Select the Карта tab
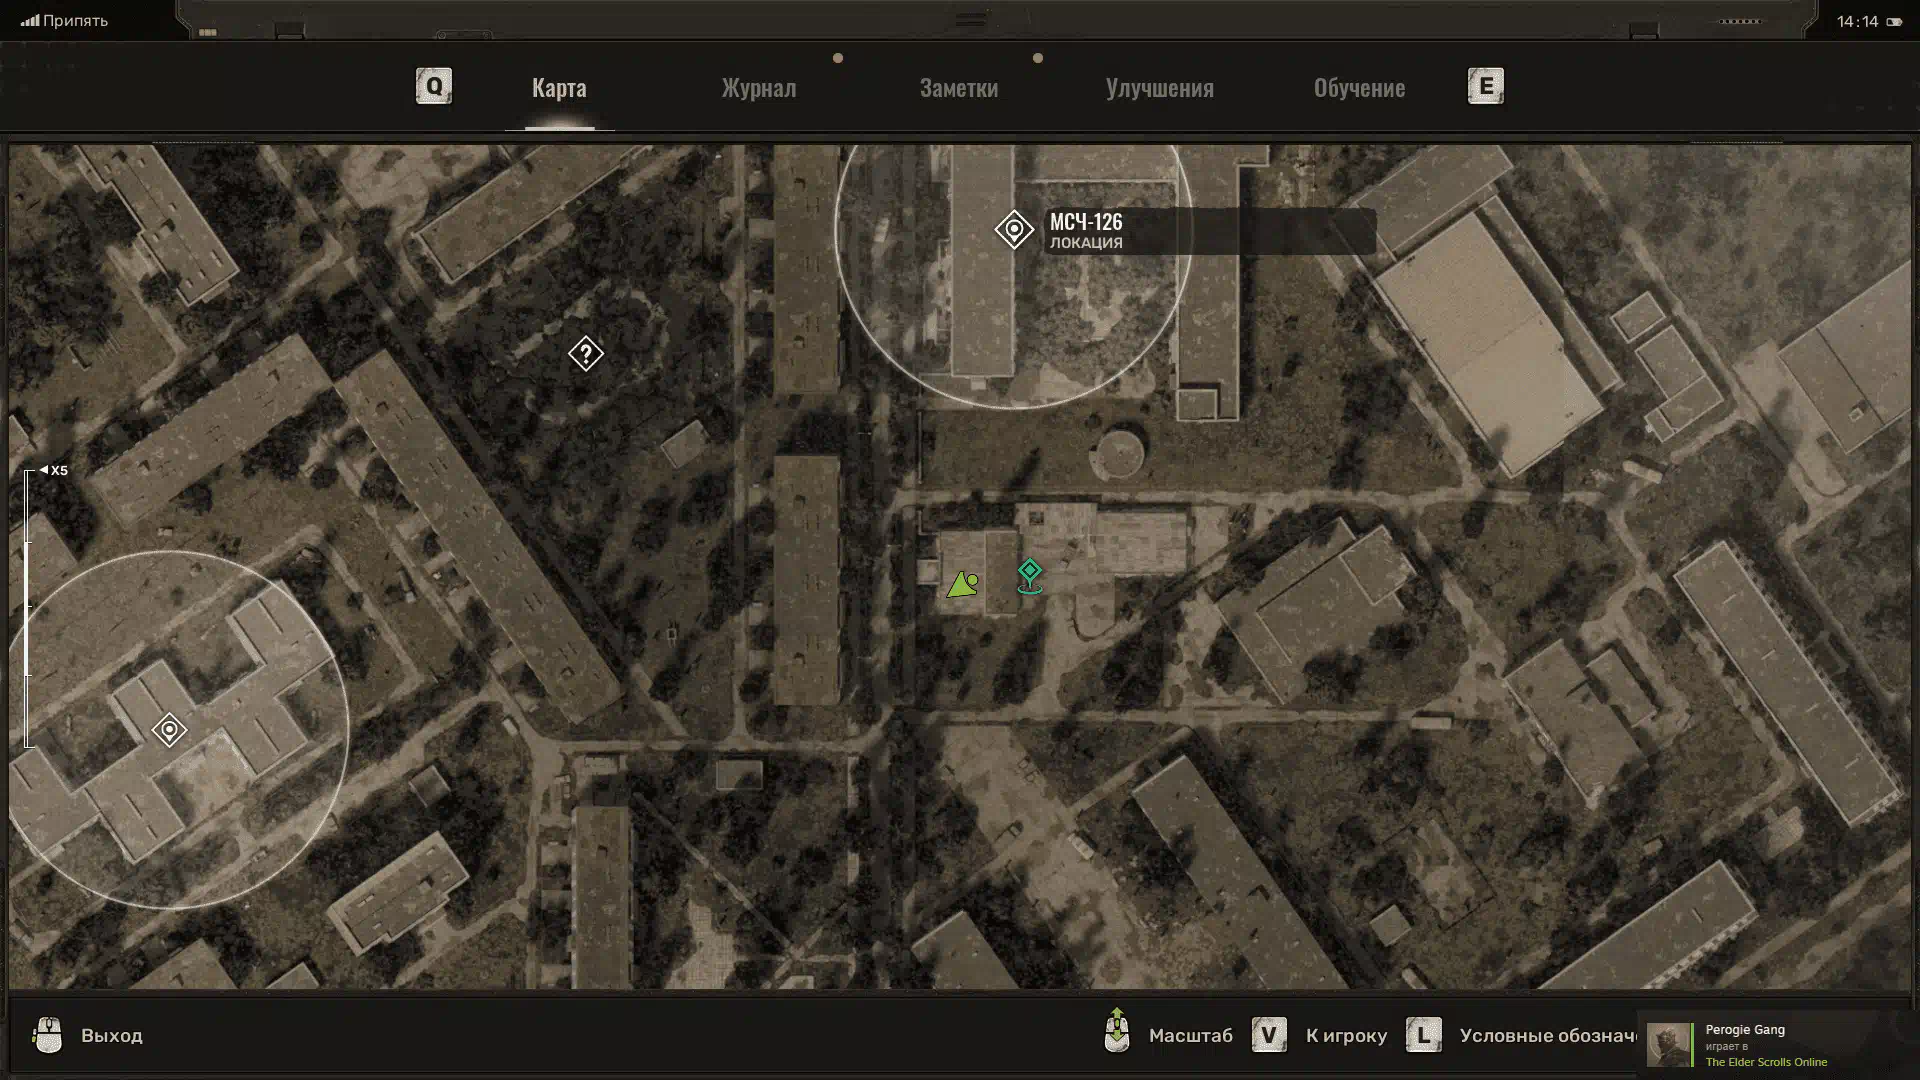 (559, 88)
